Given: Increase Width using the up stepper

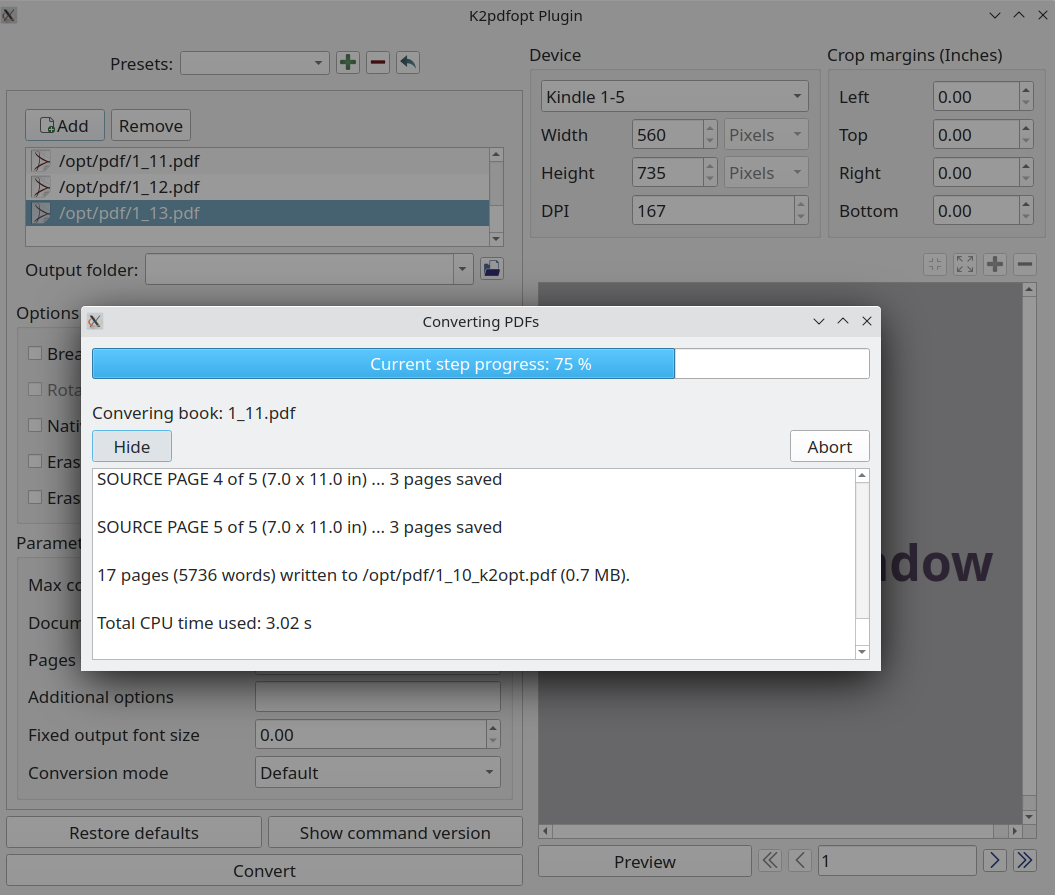Looking at the screenshot, I should 711,128.
